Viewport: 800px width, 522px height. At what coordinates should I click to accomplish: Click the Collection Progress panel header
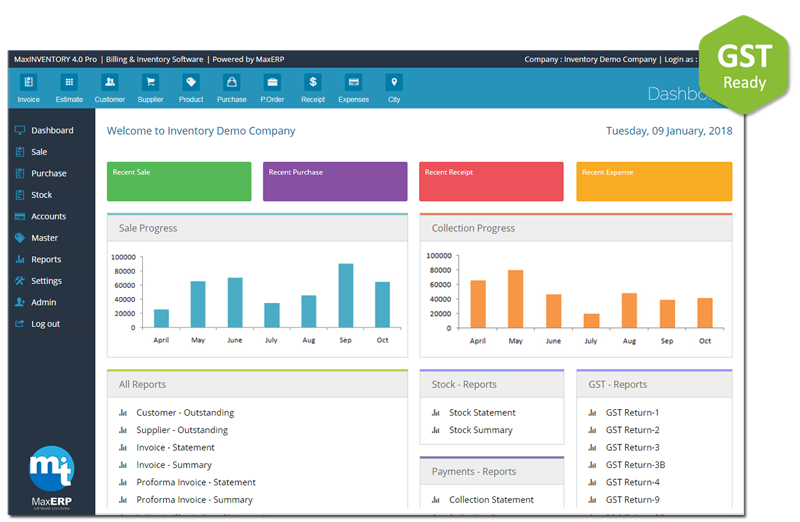pyautogui.click(x=576, y=228)
